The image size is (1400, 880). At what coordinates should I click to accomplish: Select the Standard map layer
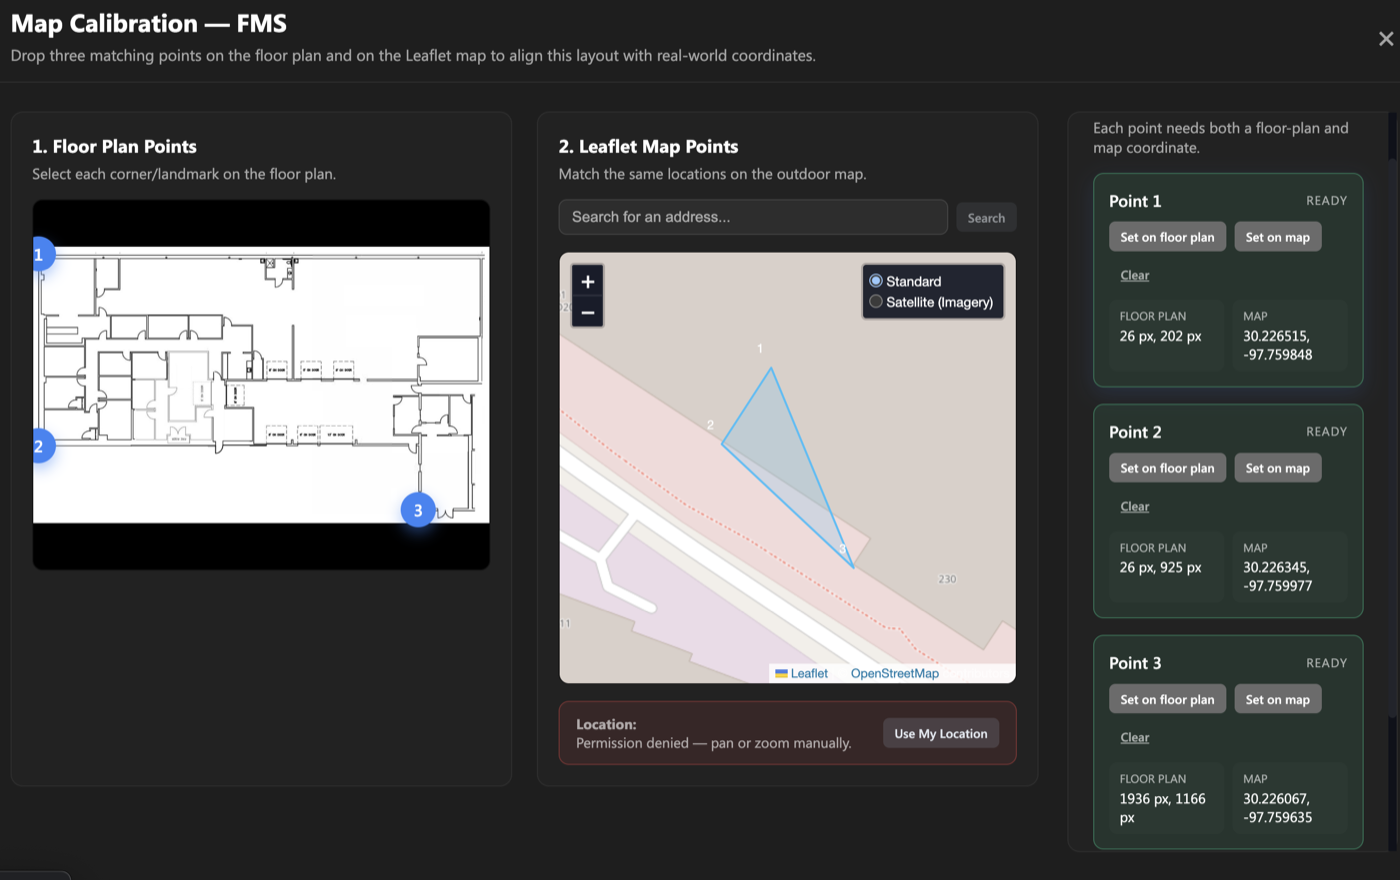(x=877, y=281)
